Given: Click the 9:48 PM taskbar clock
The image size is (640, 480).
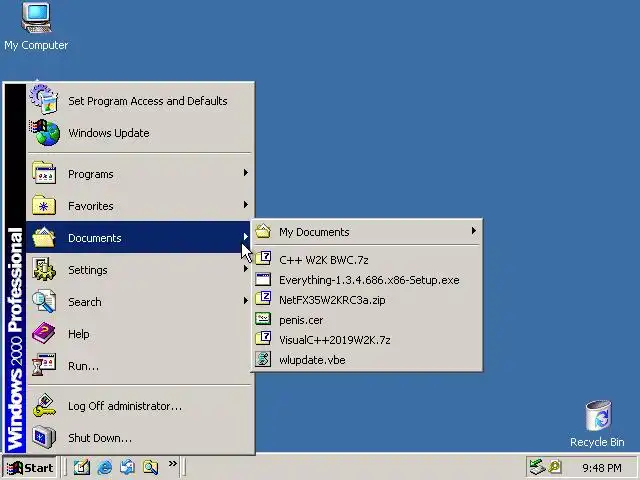Looking at the screenshot, I should click(x=602, y=467).
